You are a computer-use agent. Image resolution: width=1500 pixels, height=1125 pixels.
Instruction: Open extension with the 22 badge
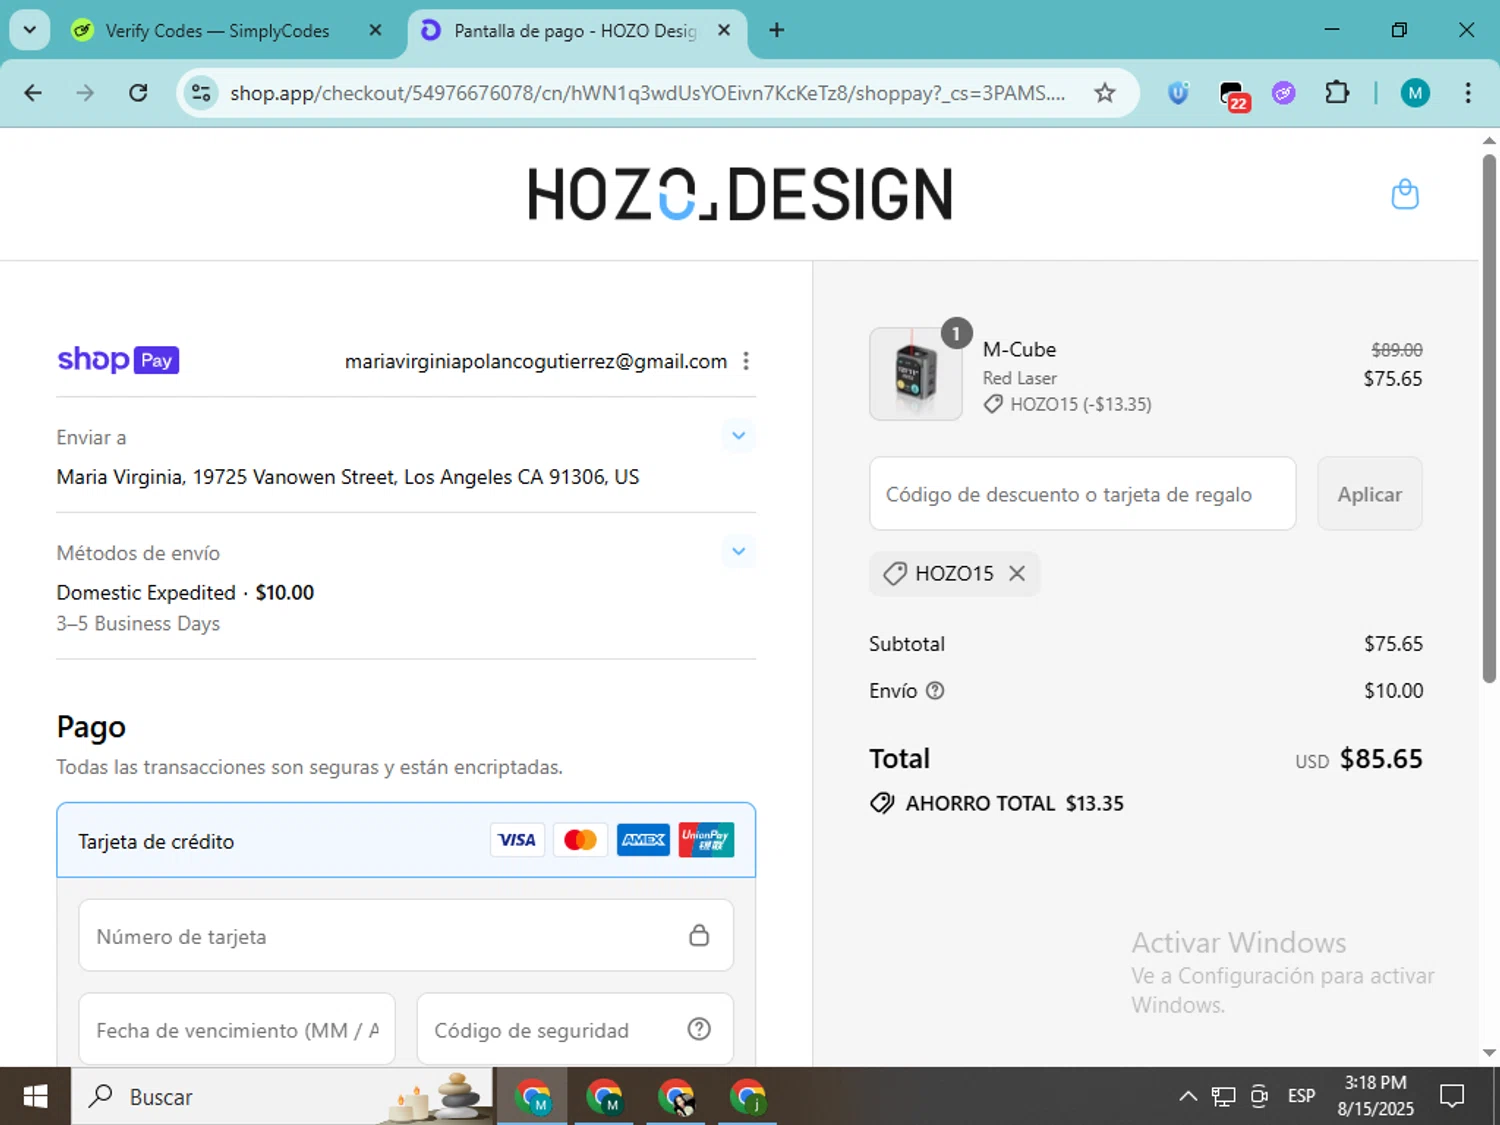1234,95
